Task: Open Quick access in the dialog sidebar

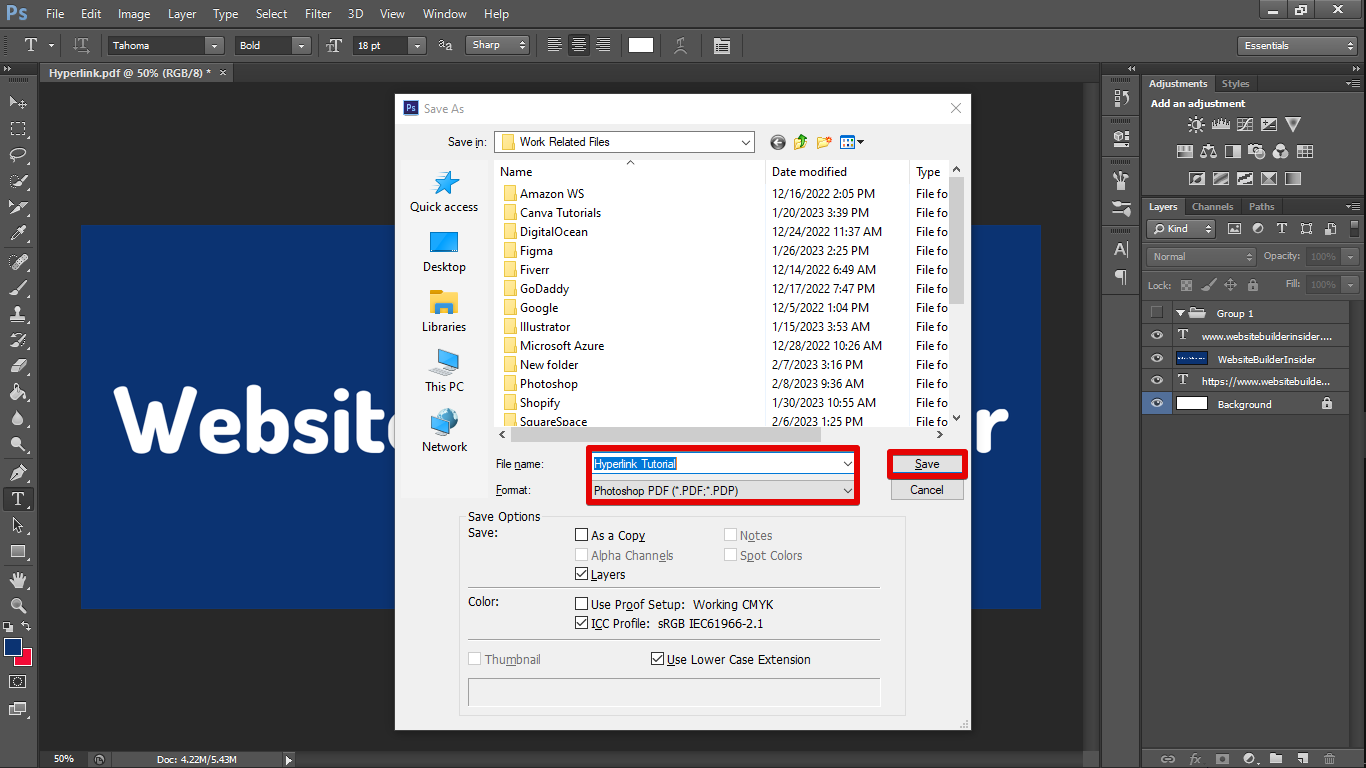Action: click(444, 191)
